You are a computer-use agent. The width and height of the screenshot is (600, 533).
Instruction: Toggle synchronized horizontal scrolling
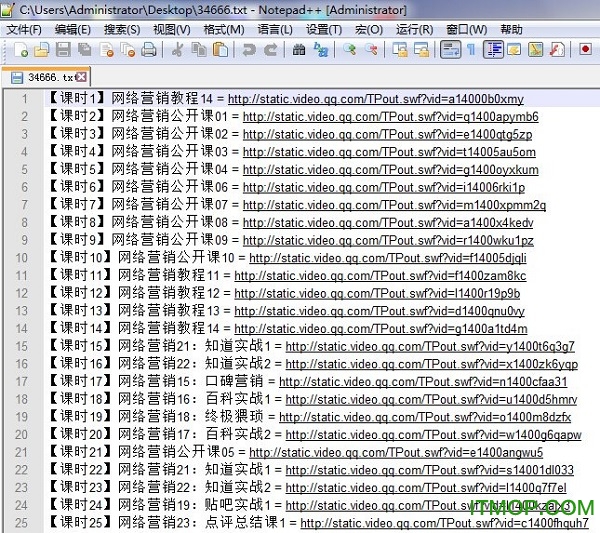421,50
